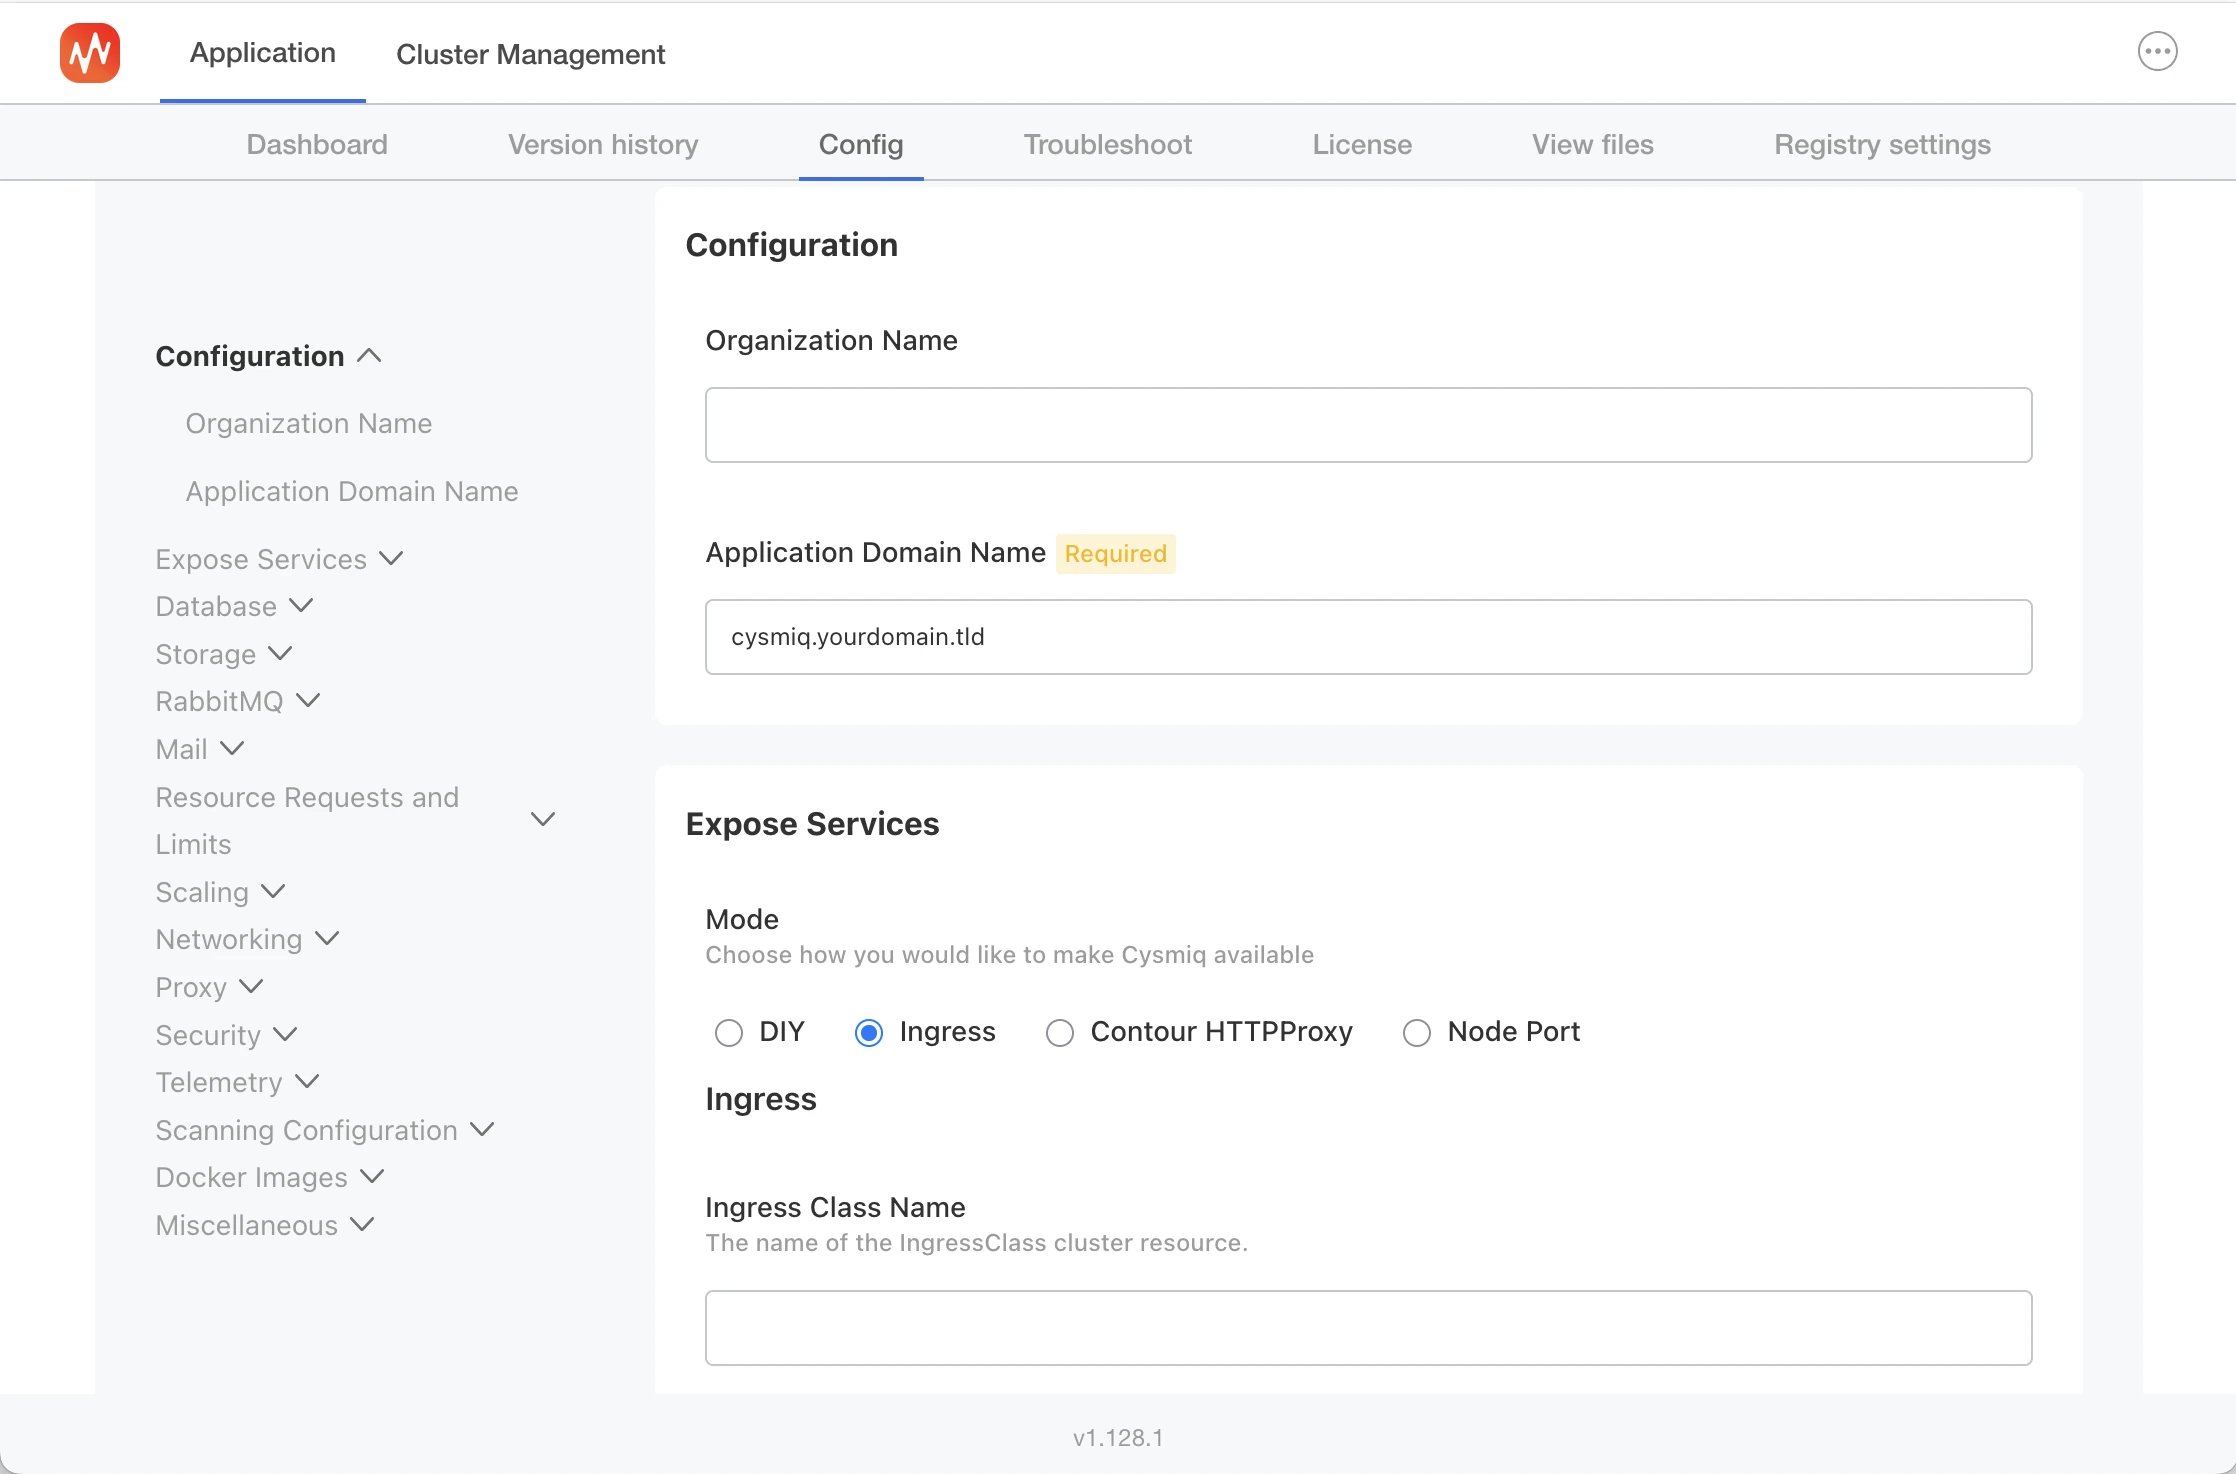Switch to the Application top tab
This screenshot has width=2236, height=1474.
[x=262, y=53]
